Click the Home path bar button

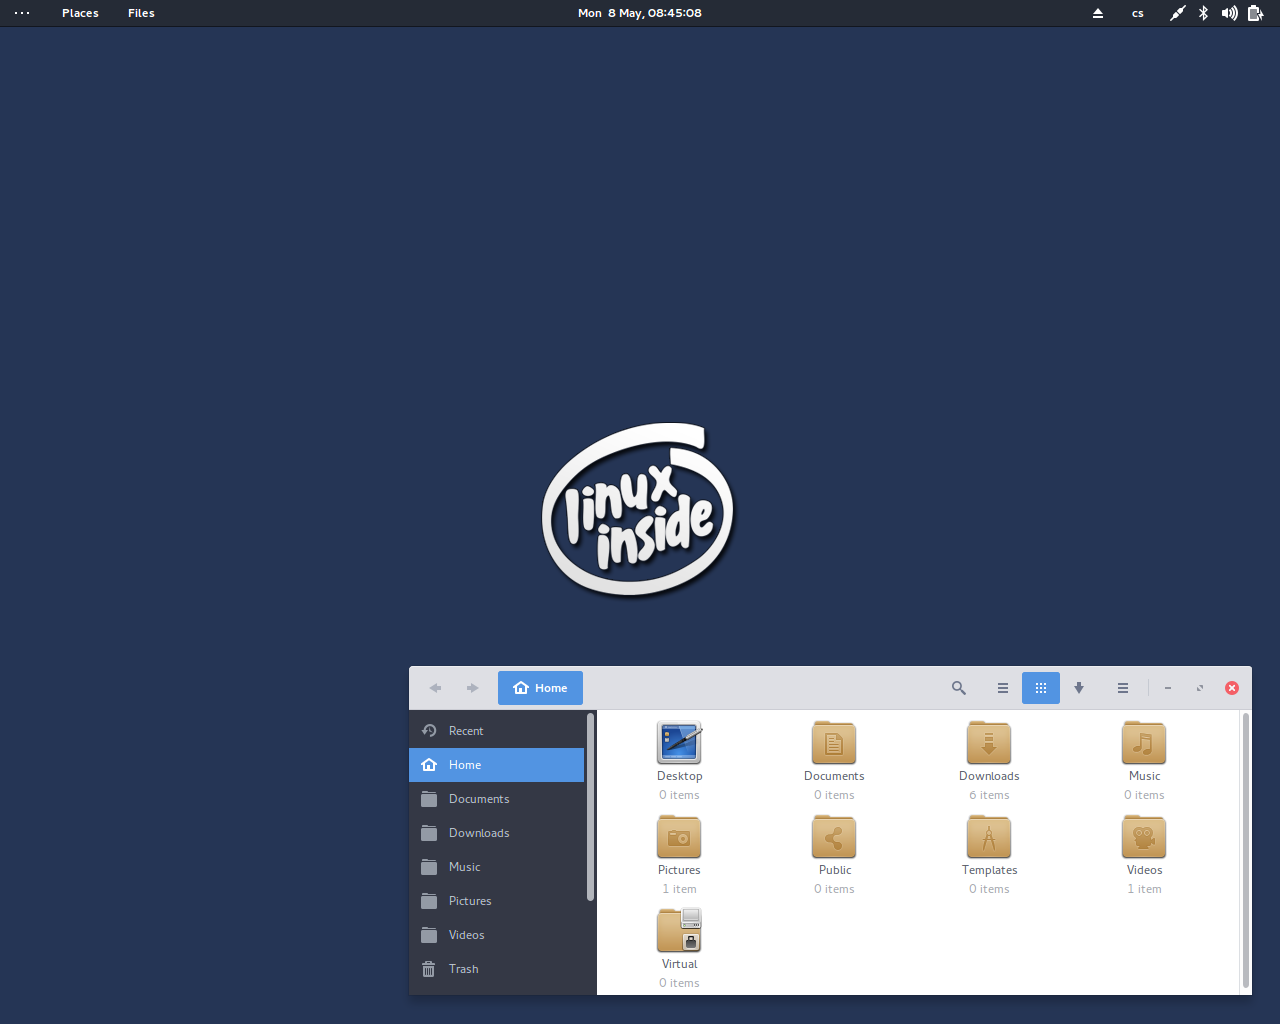[540, 688]
